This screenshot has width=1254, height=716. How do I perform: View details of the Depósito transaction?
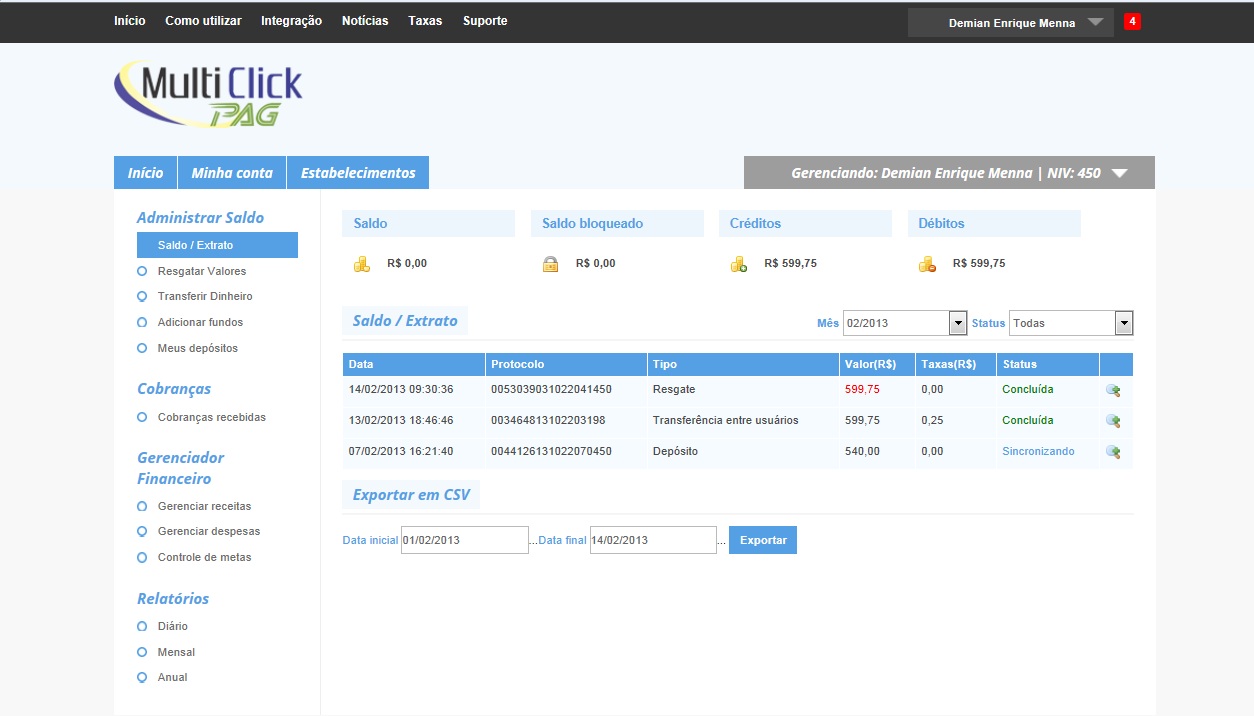tap(1112, 451)
